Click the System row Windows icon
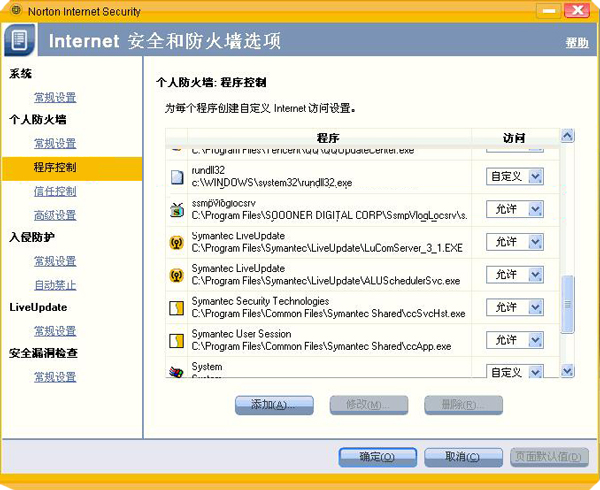Screen dimensions: 600x490 pyautogui.click(x=176, y=371)
